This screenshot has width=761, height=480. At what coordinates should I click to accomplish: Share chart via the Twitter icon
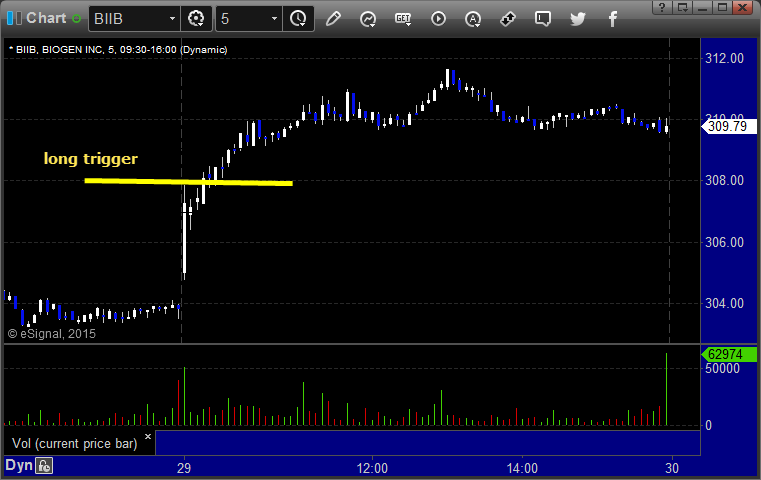[578, 19]
